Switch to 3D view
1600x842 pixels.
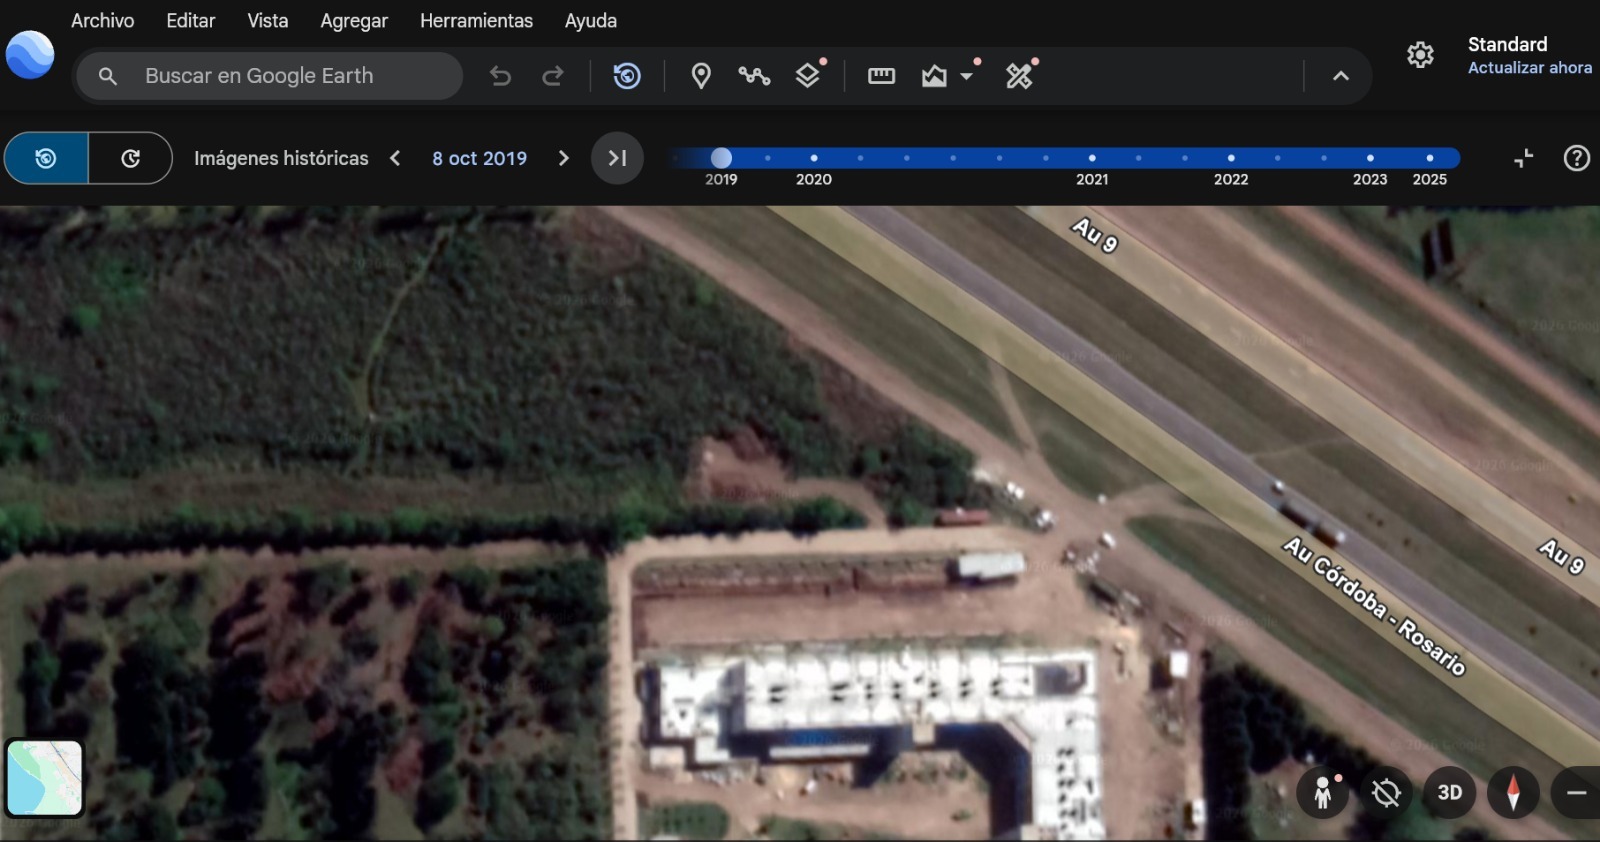(1449, 792)
